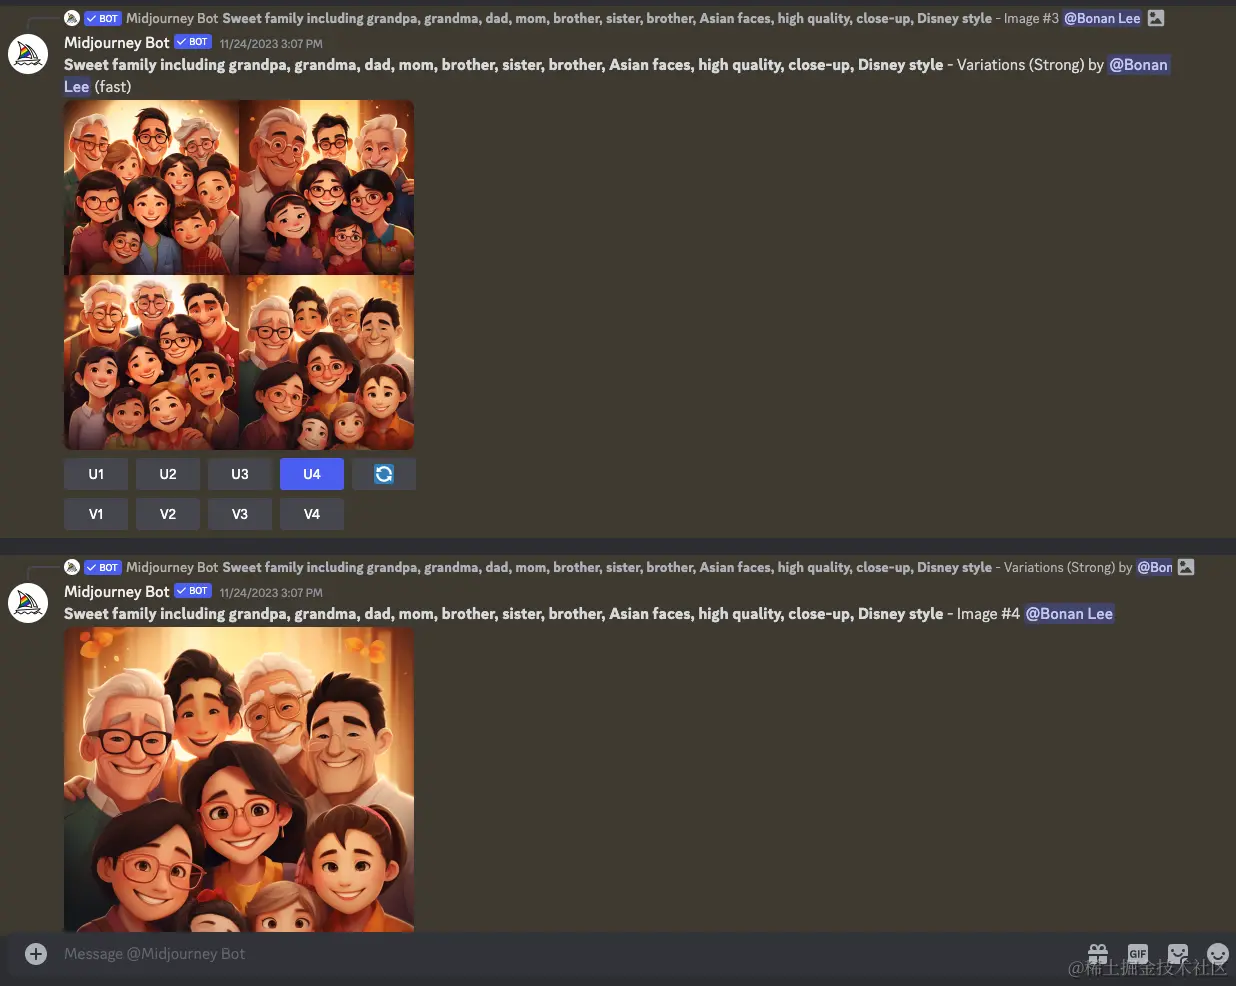Screen dimensions: 1236x986
Task: Click the highlighted U4 upscale button
Action: (312, 474)
